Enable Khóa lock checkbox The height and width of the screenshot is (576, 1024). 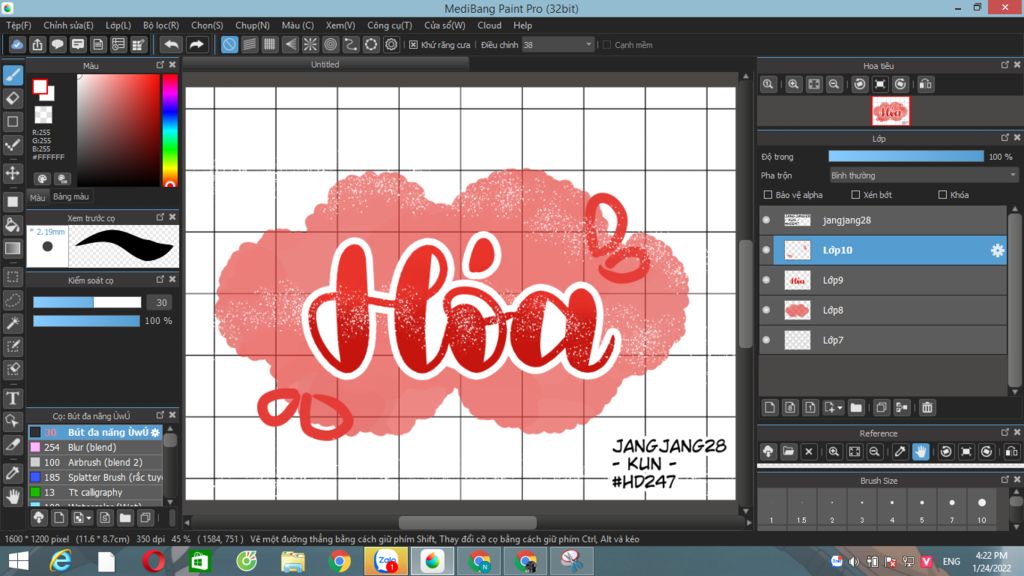[x=942, y=195]
